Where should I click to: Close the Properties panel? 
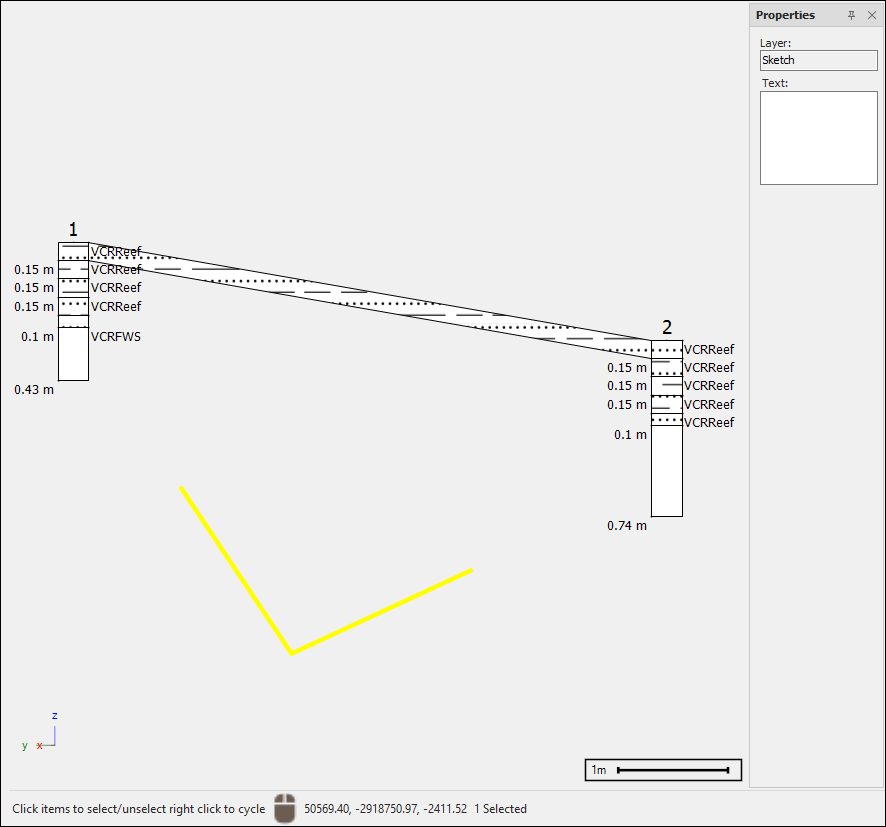[x=871, y=15]
